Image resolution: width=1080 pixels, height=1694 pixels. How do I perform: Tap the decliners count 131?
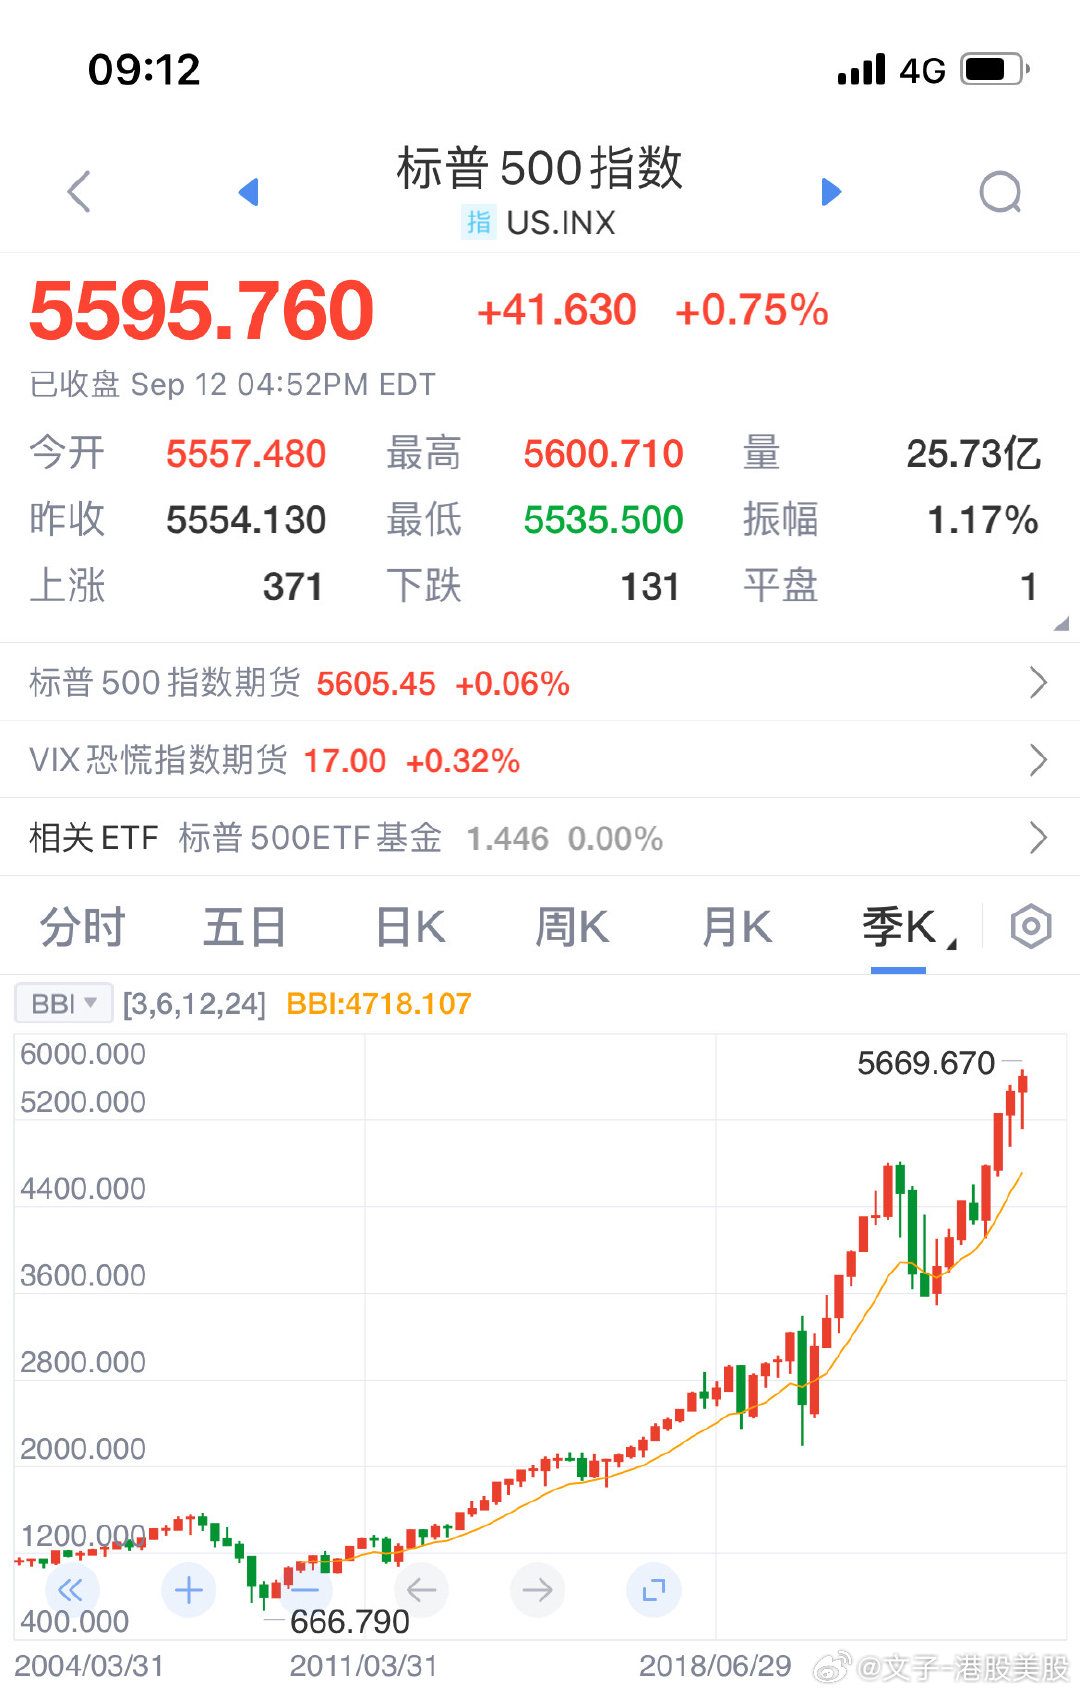coord(650,587)
